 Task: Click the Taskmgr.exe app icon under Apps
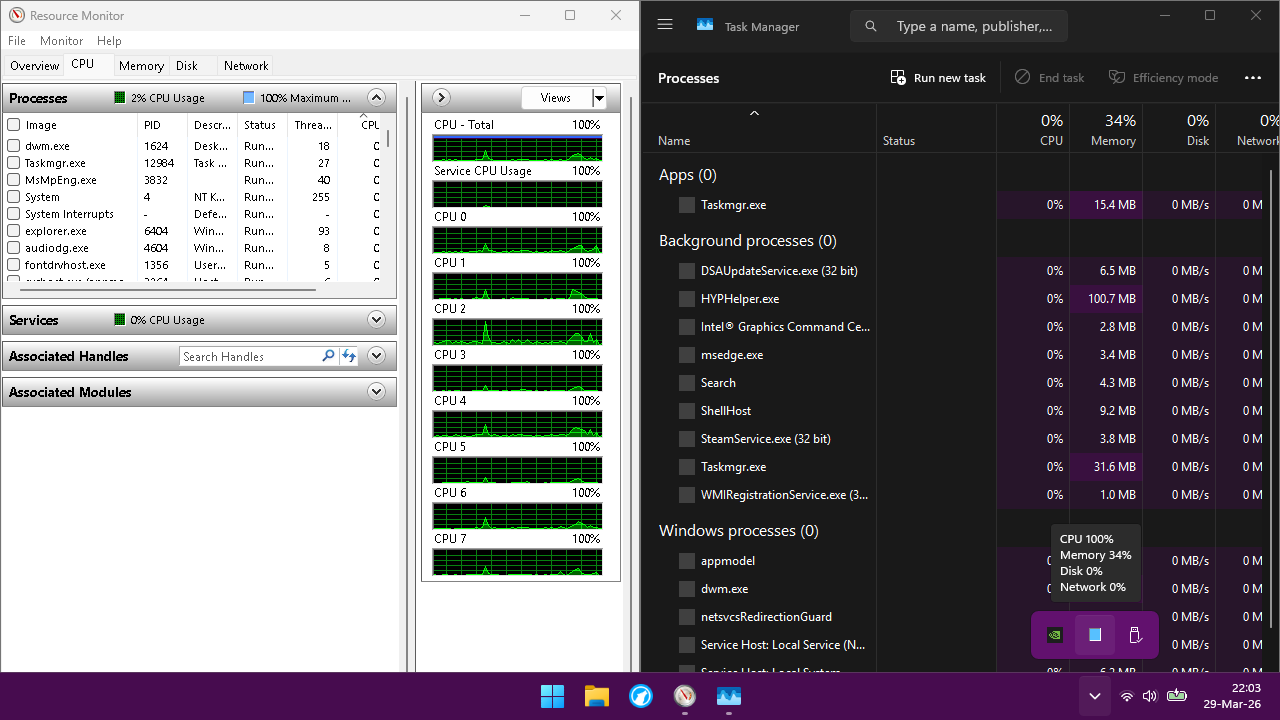tap(687, 205)
